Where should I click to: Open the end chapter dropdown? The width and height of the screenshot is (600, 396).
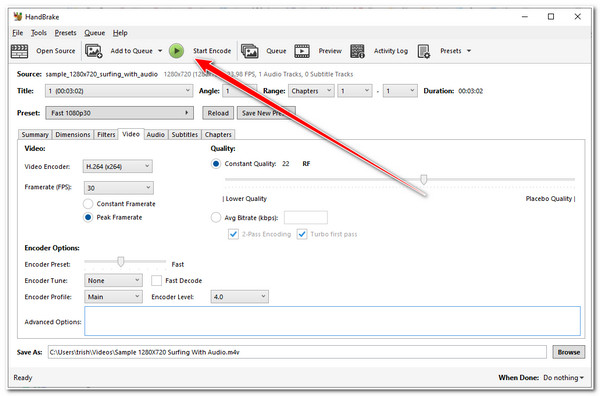(x=400, y=91)
